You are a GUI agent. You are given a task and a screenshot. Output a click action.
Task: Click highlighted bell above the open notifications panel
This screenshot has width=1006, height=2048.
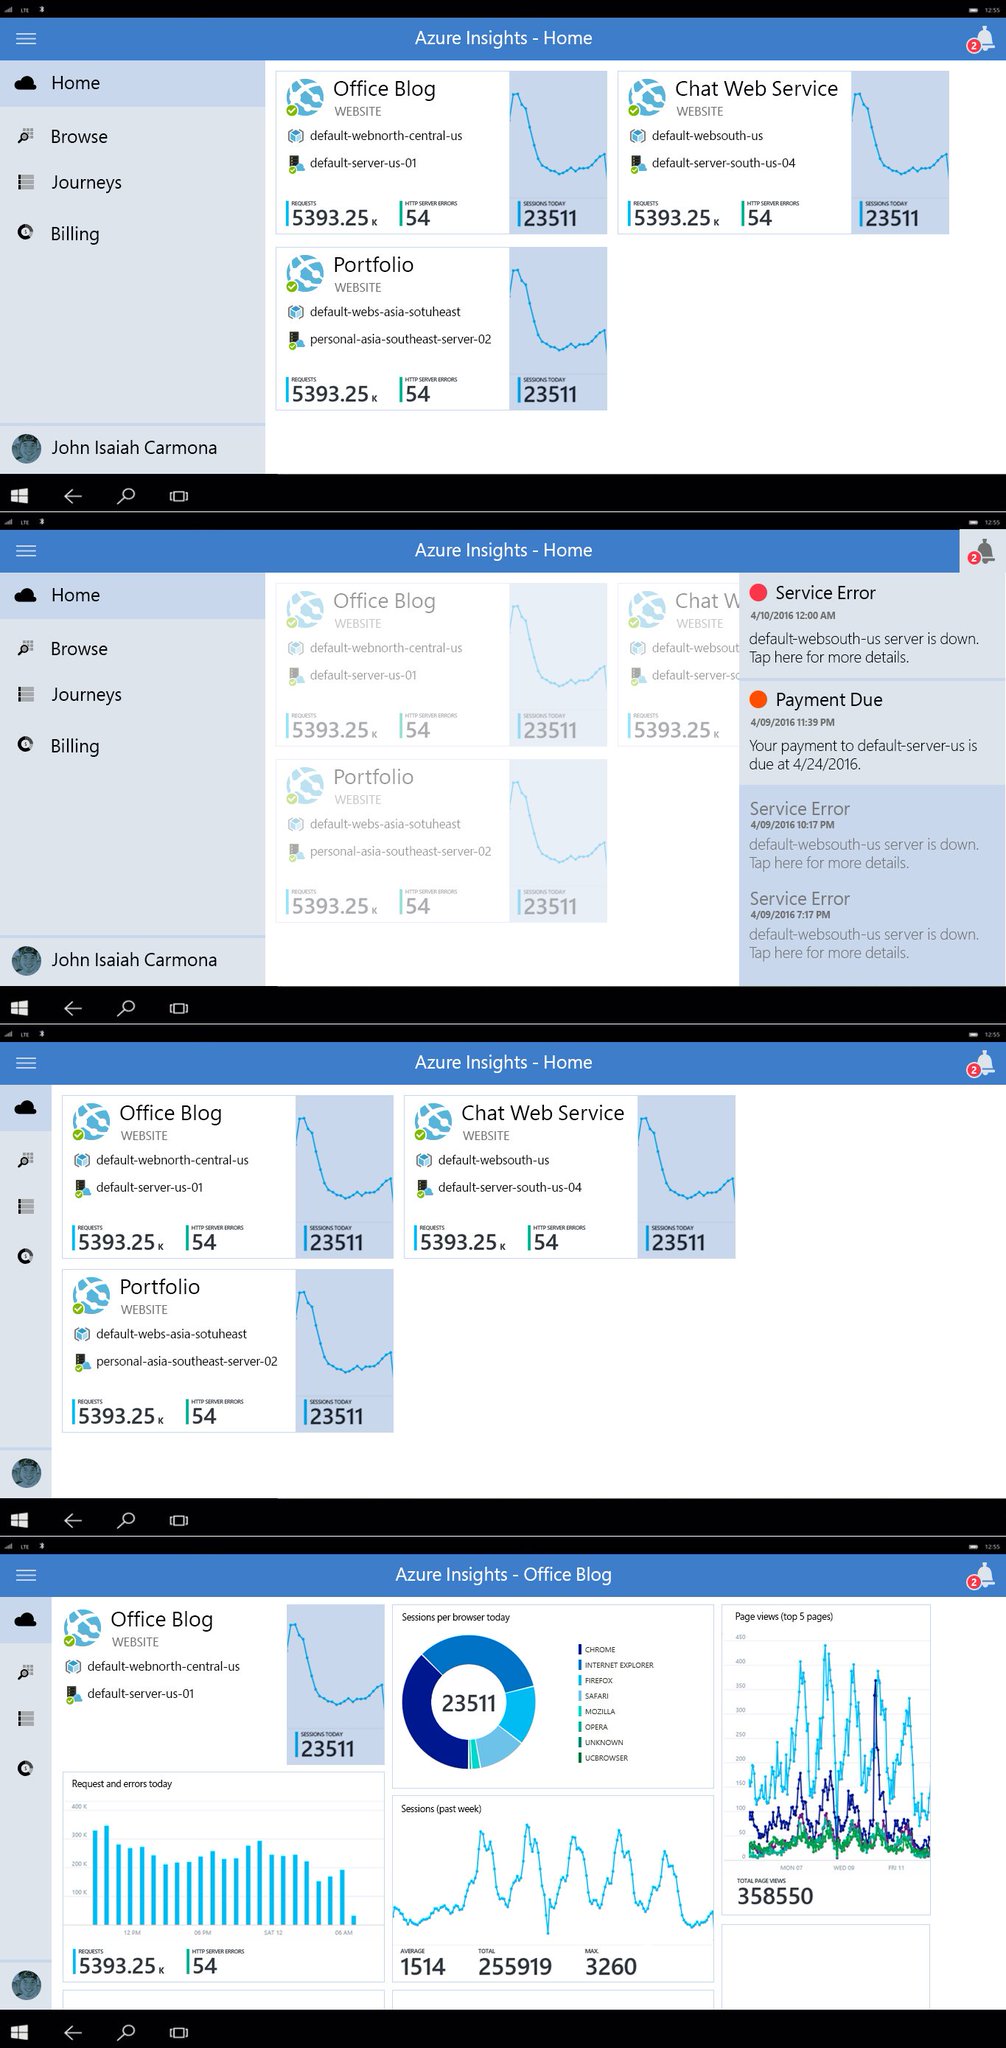pos(981,551)
